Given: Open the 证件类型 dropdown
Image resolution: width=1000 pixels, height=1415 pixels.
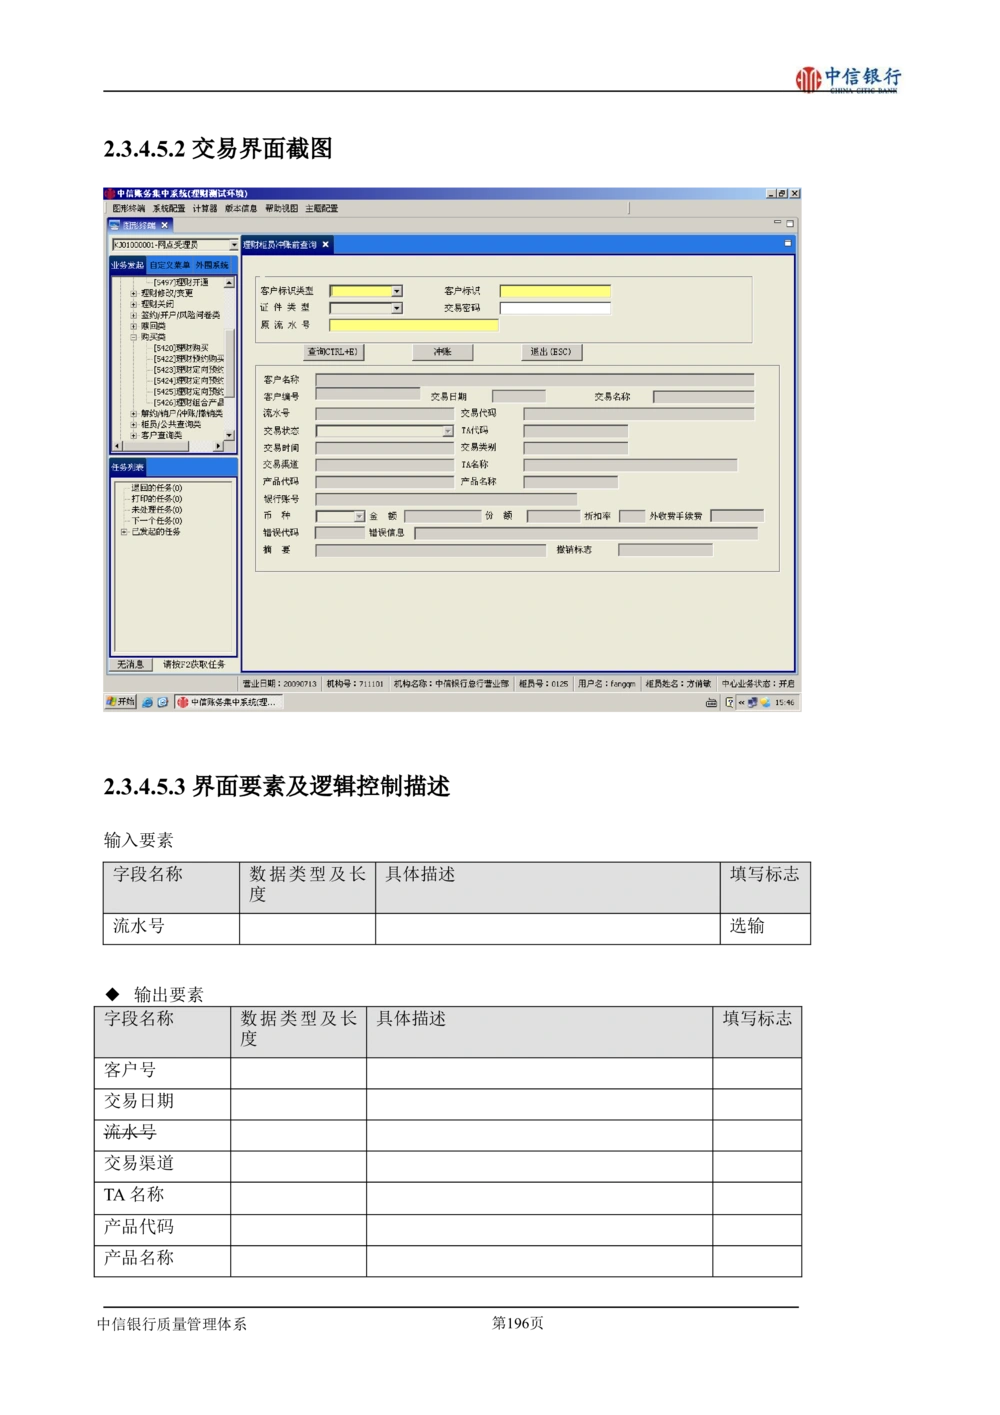Looking at the screenshot, I should [396, 308].
